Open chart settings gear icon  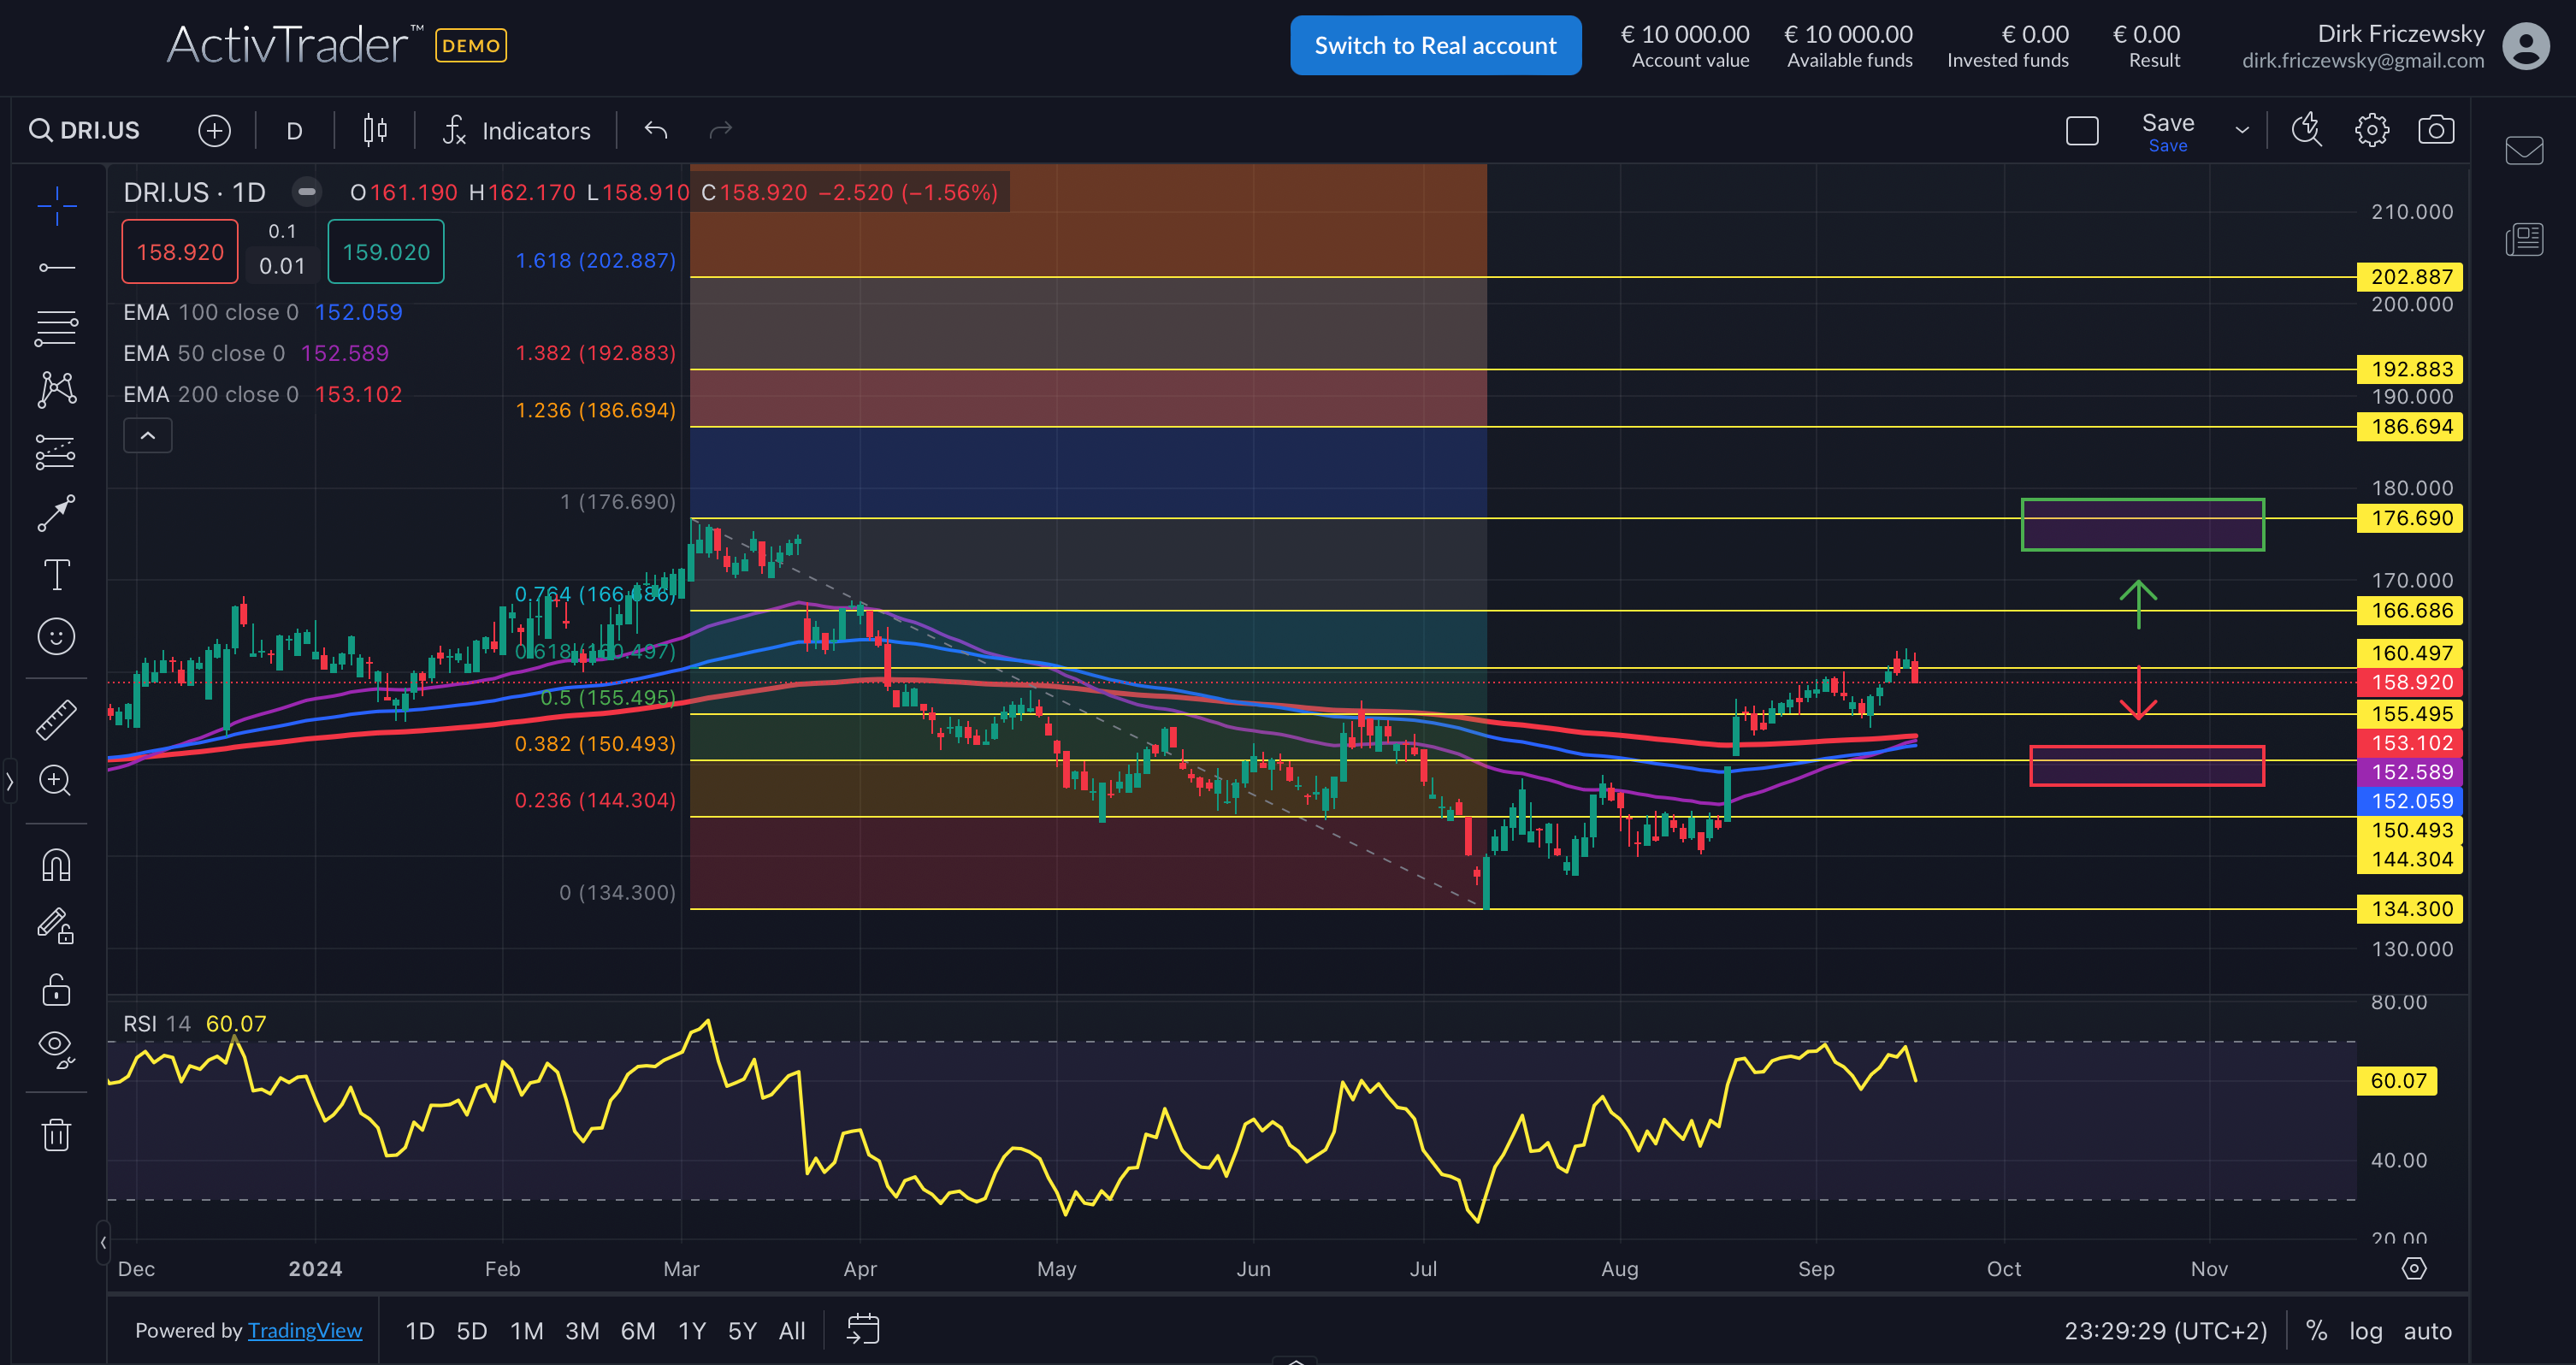[2371, 130]
